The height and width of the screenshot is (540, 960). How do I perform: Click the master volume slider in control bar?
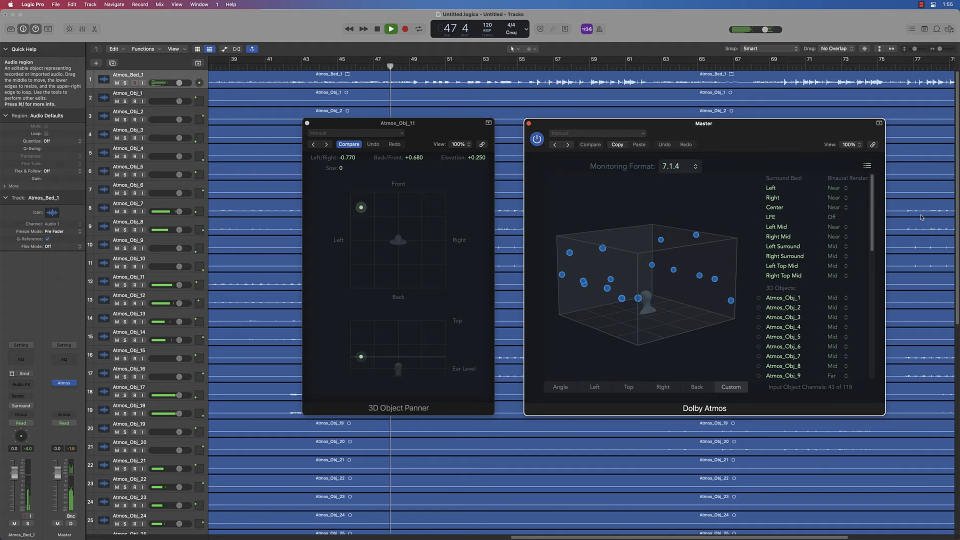[756, 29]
